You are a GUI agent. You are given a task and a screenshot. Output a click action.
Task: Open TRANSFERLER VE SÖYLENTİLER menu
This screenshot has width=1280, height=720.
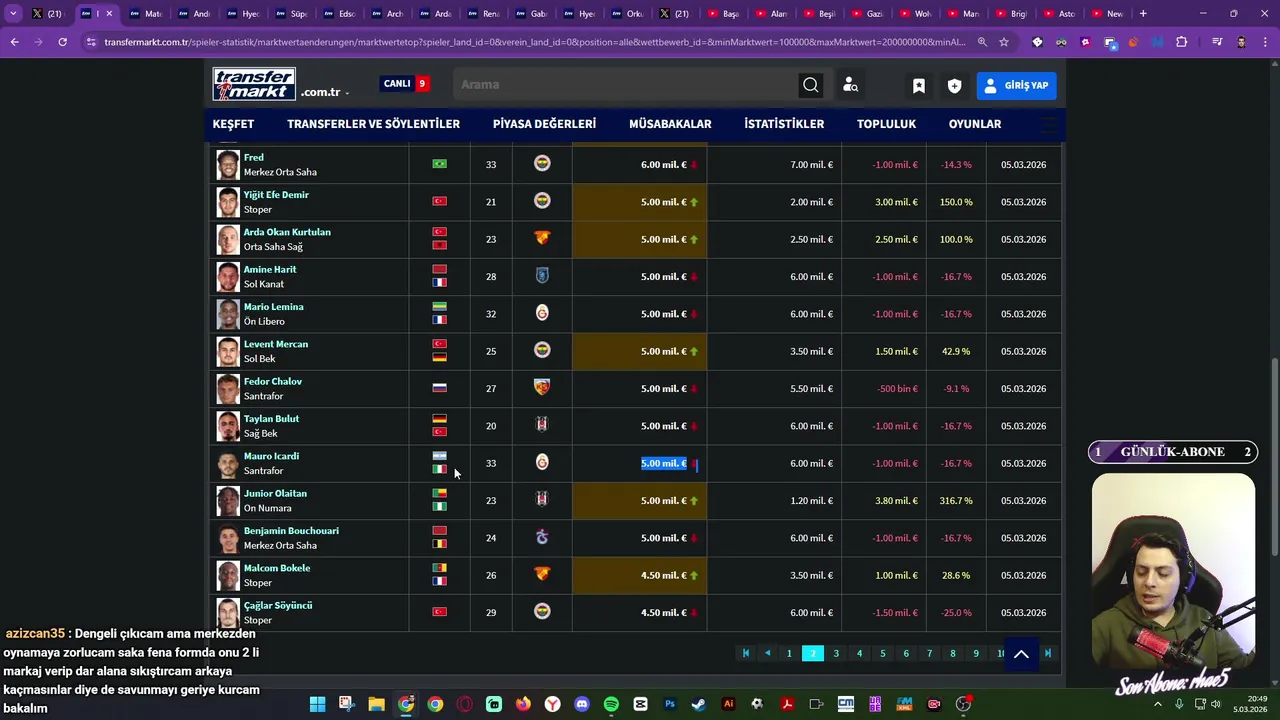[373, 124]
